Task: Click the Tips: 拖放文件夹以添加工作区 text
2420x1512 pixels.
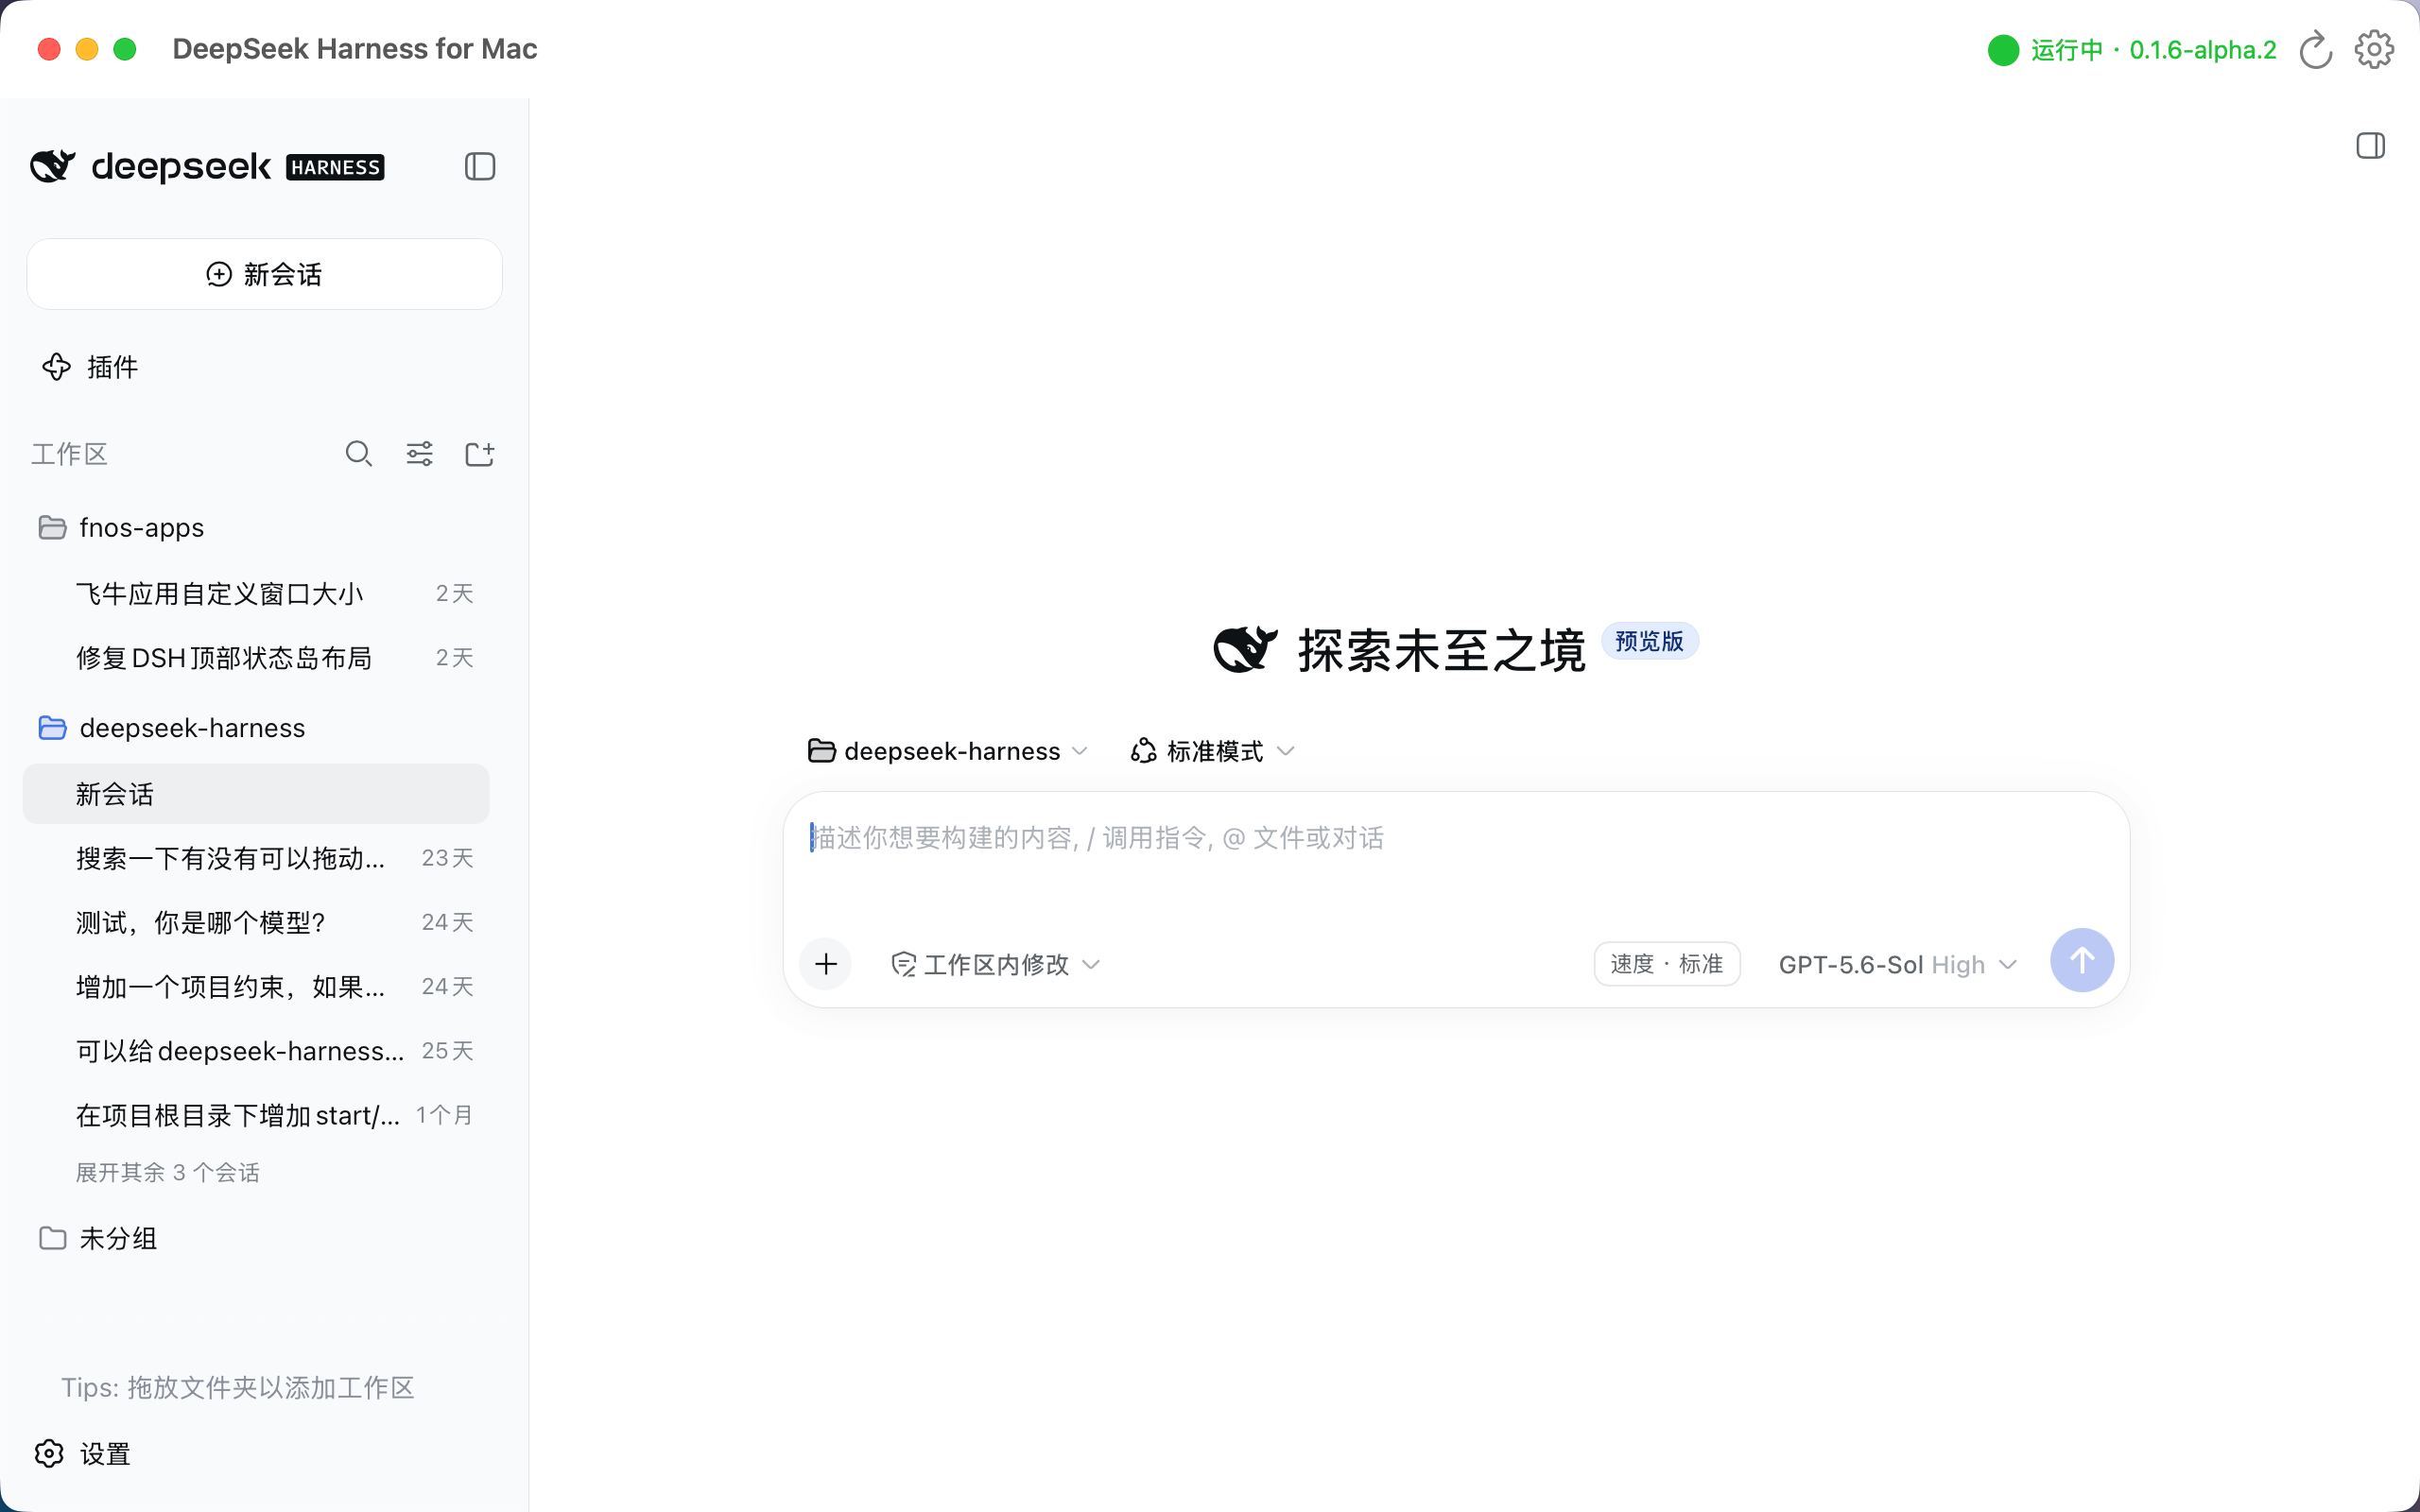Action: click(x=238, y=1388)
